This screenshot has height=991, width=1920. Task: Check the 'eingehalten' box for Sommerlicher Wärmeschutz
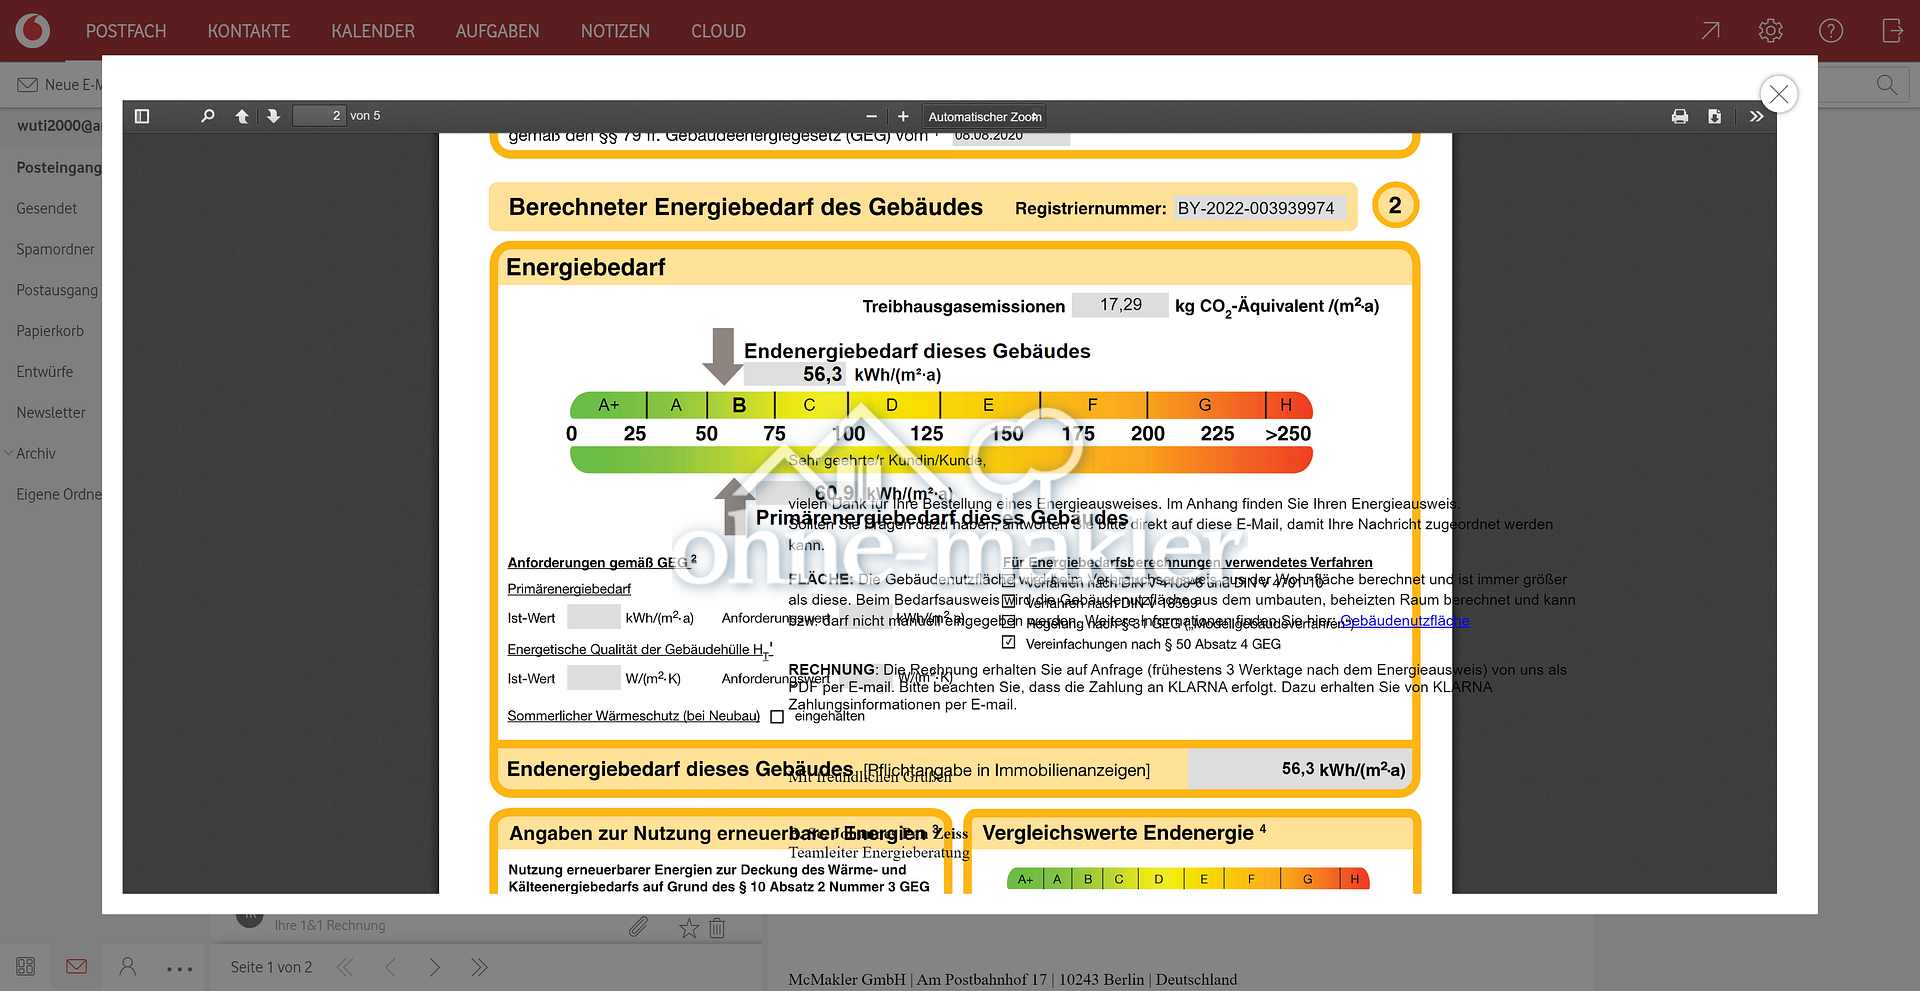pos(778,716)
